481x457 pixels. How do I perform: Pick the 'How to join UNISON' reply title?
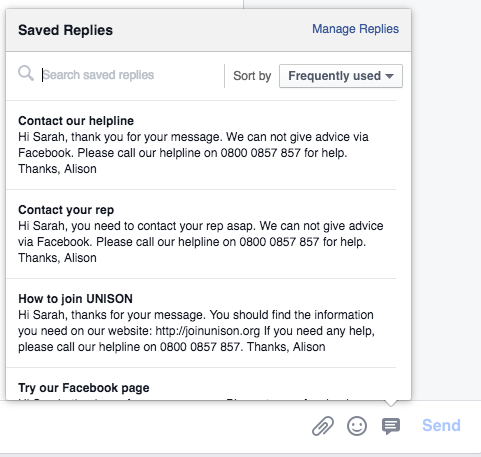pos(75,299)
